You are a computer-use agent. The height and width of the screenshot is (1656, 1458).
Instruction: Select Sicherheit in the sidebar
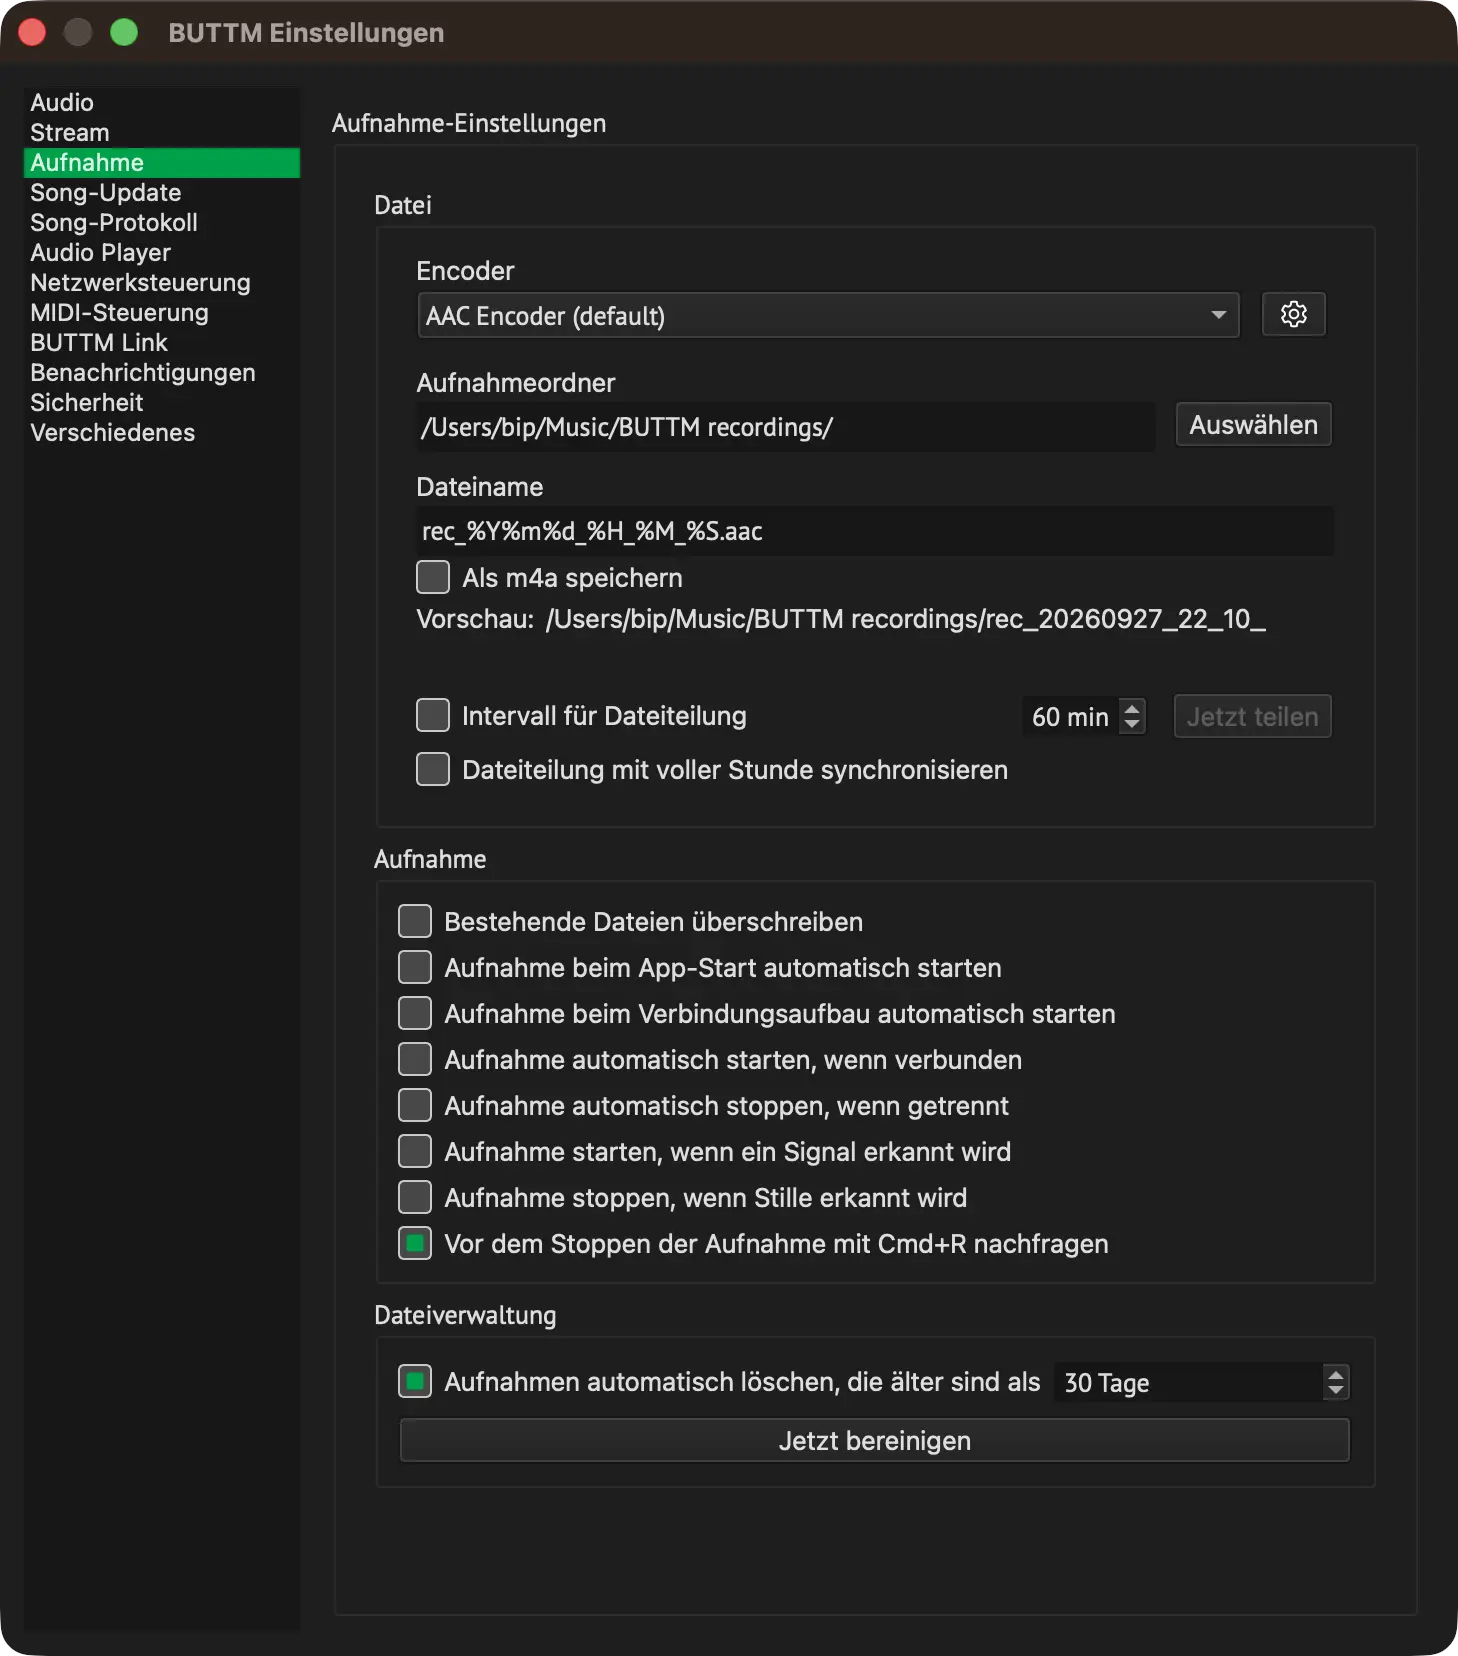pos(162,402)
